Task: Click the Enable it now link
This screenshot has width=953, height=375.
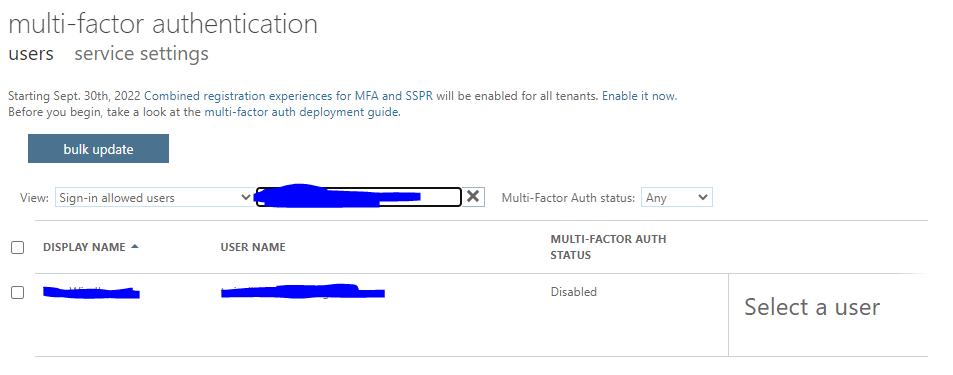Action: click(x=639, y=96)
